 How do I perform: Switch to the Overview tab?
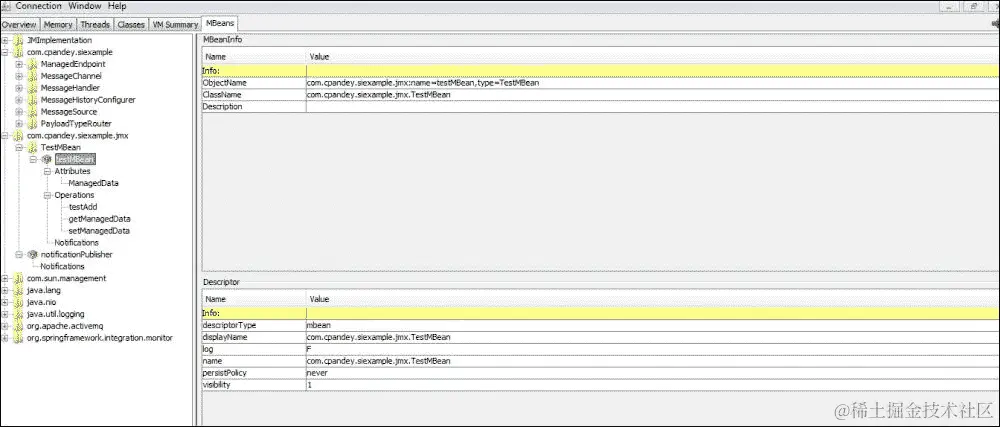coord(19,24)
